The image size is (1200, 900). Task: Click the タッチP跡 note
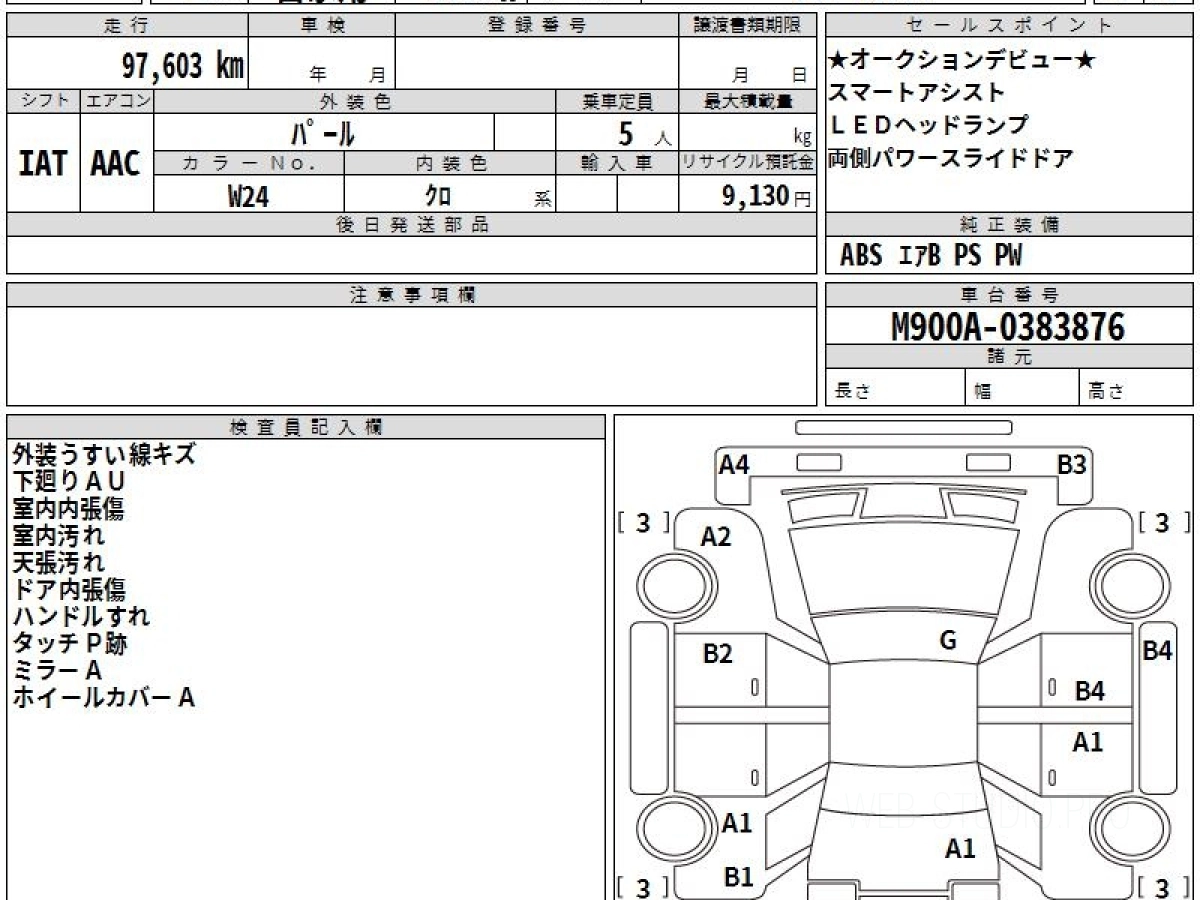(70, 643)
